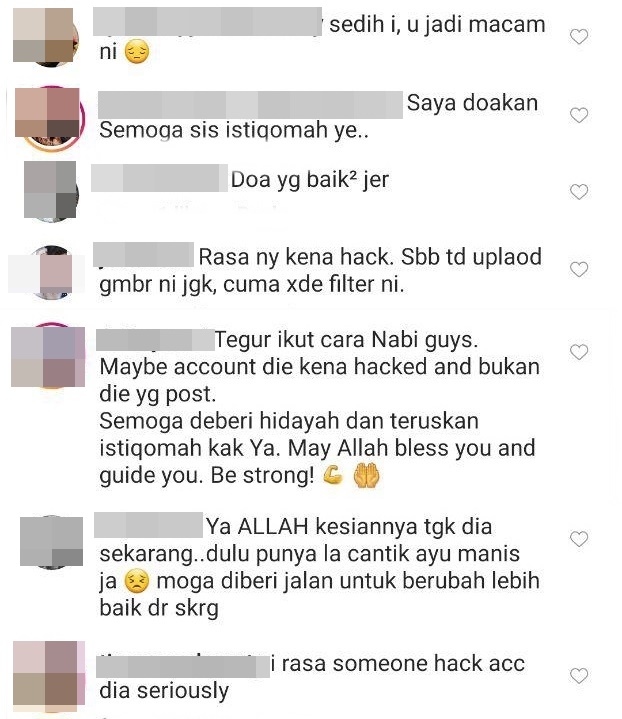Tap heart beside 'Doa yg baik² jer'
The image size is (622, 719).
579,192
